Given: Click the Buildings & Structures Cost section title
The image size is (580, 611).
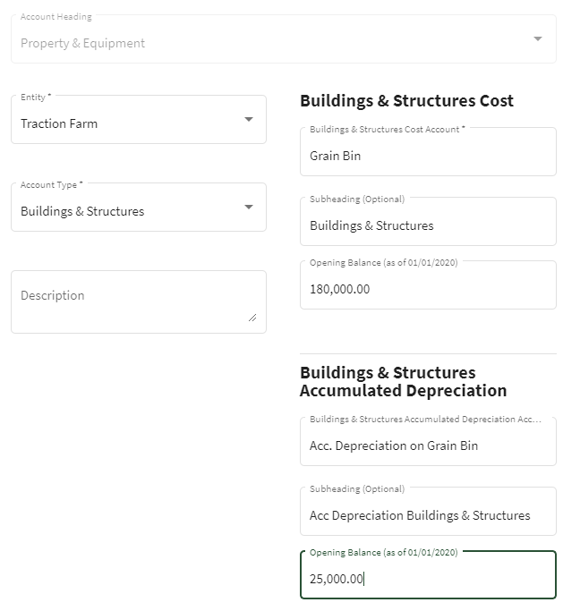Looking at the screenshot, I should (x=407, y=101).
